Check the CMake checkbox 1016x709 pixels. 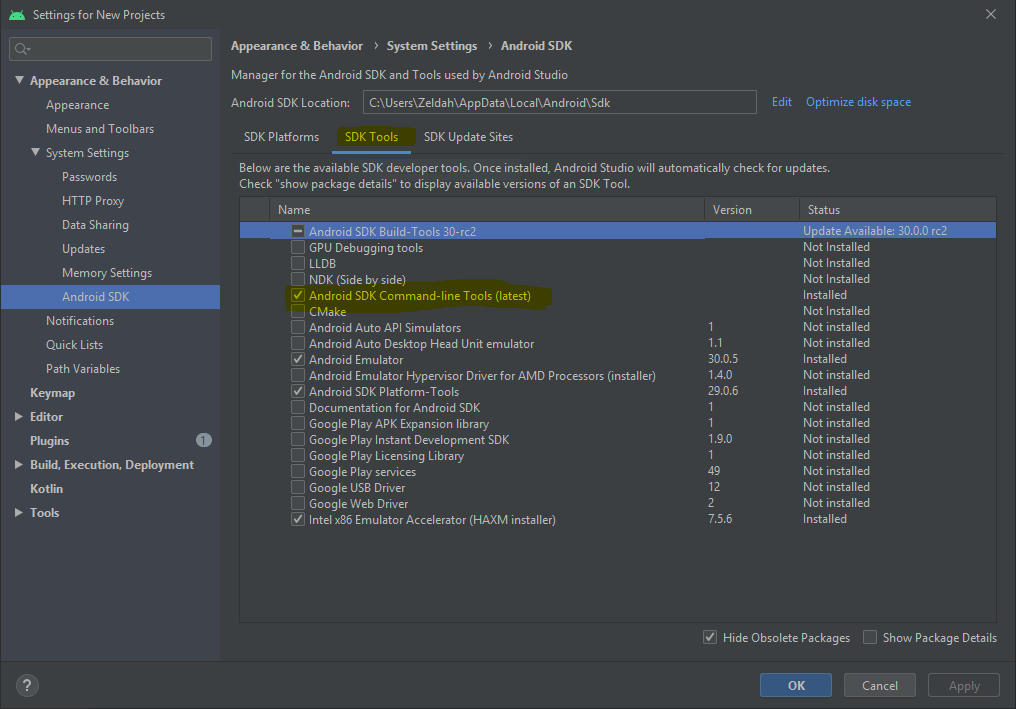[297, 311]
